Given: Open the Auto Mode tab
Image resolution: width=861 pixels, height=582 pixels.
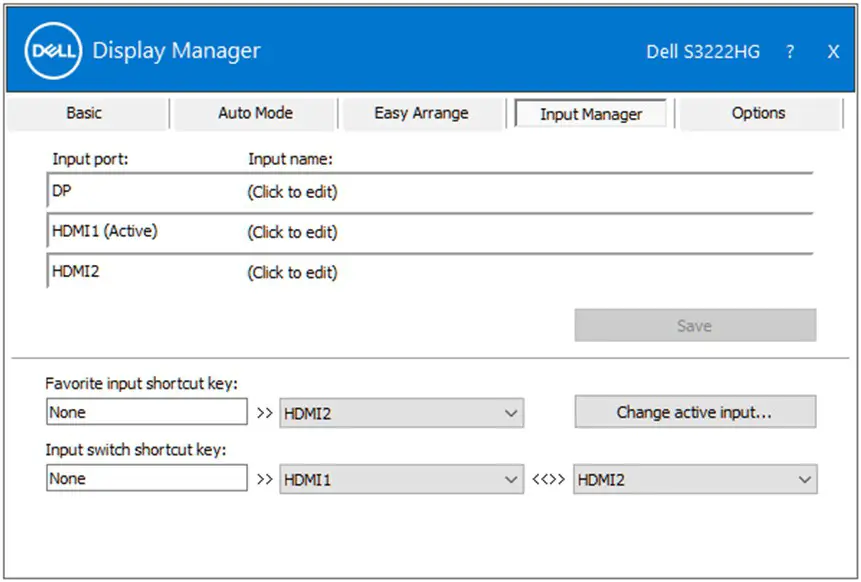Looking at the screenshot, I should point(255,113).
